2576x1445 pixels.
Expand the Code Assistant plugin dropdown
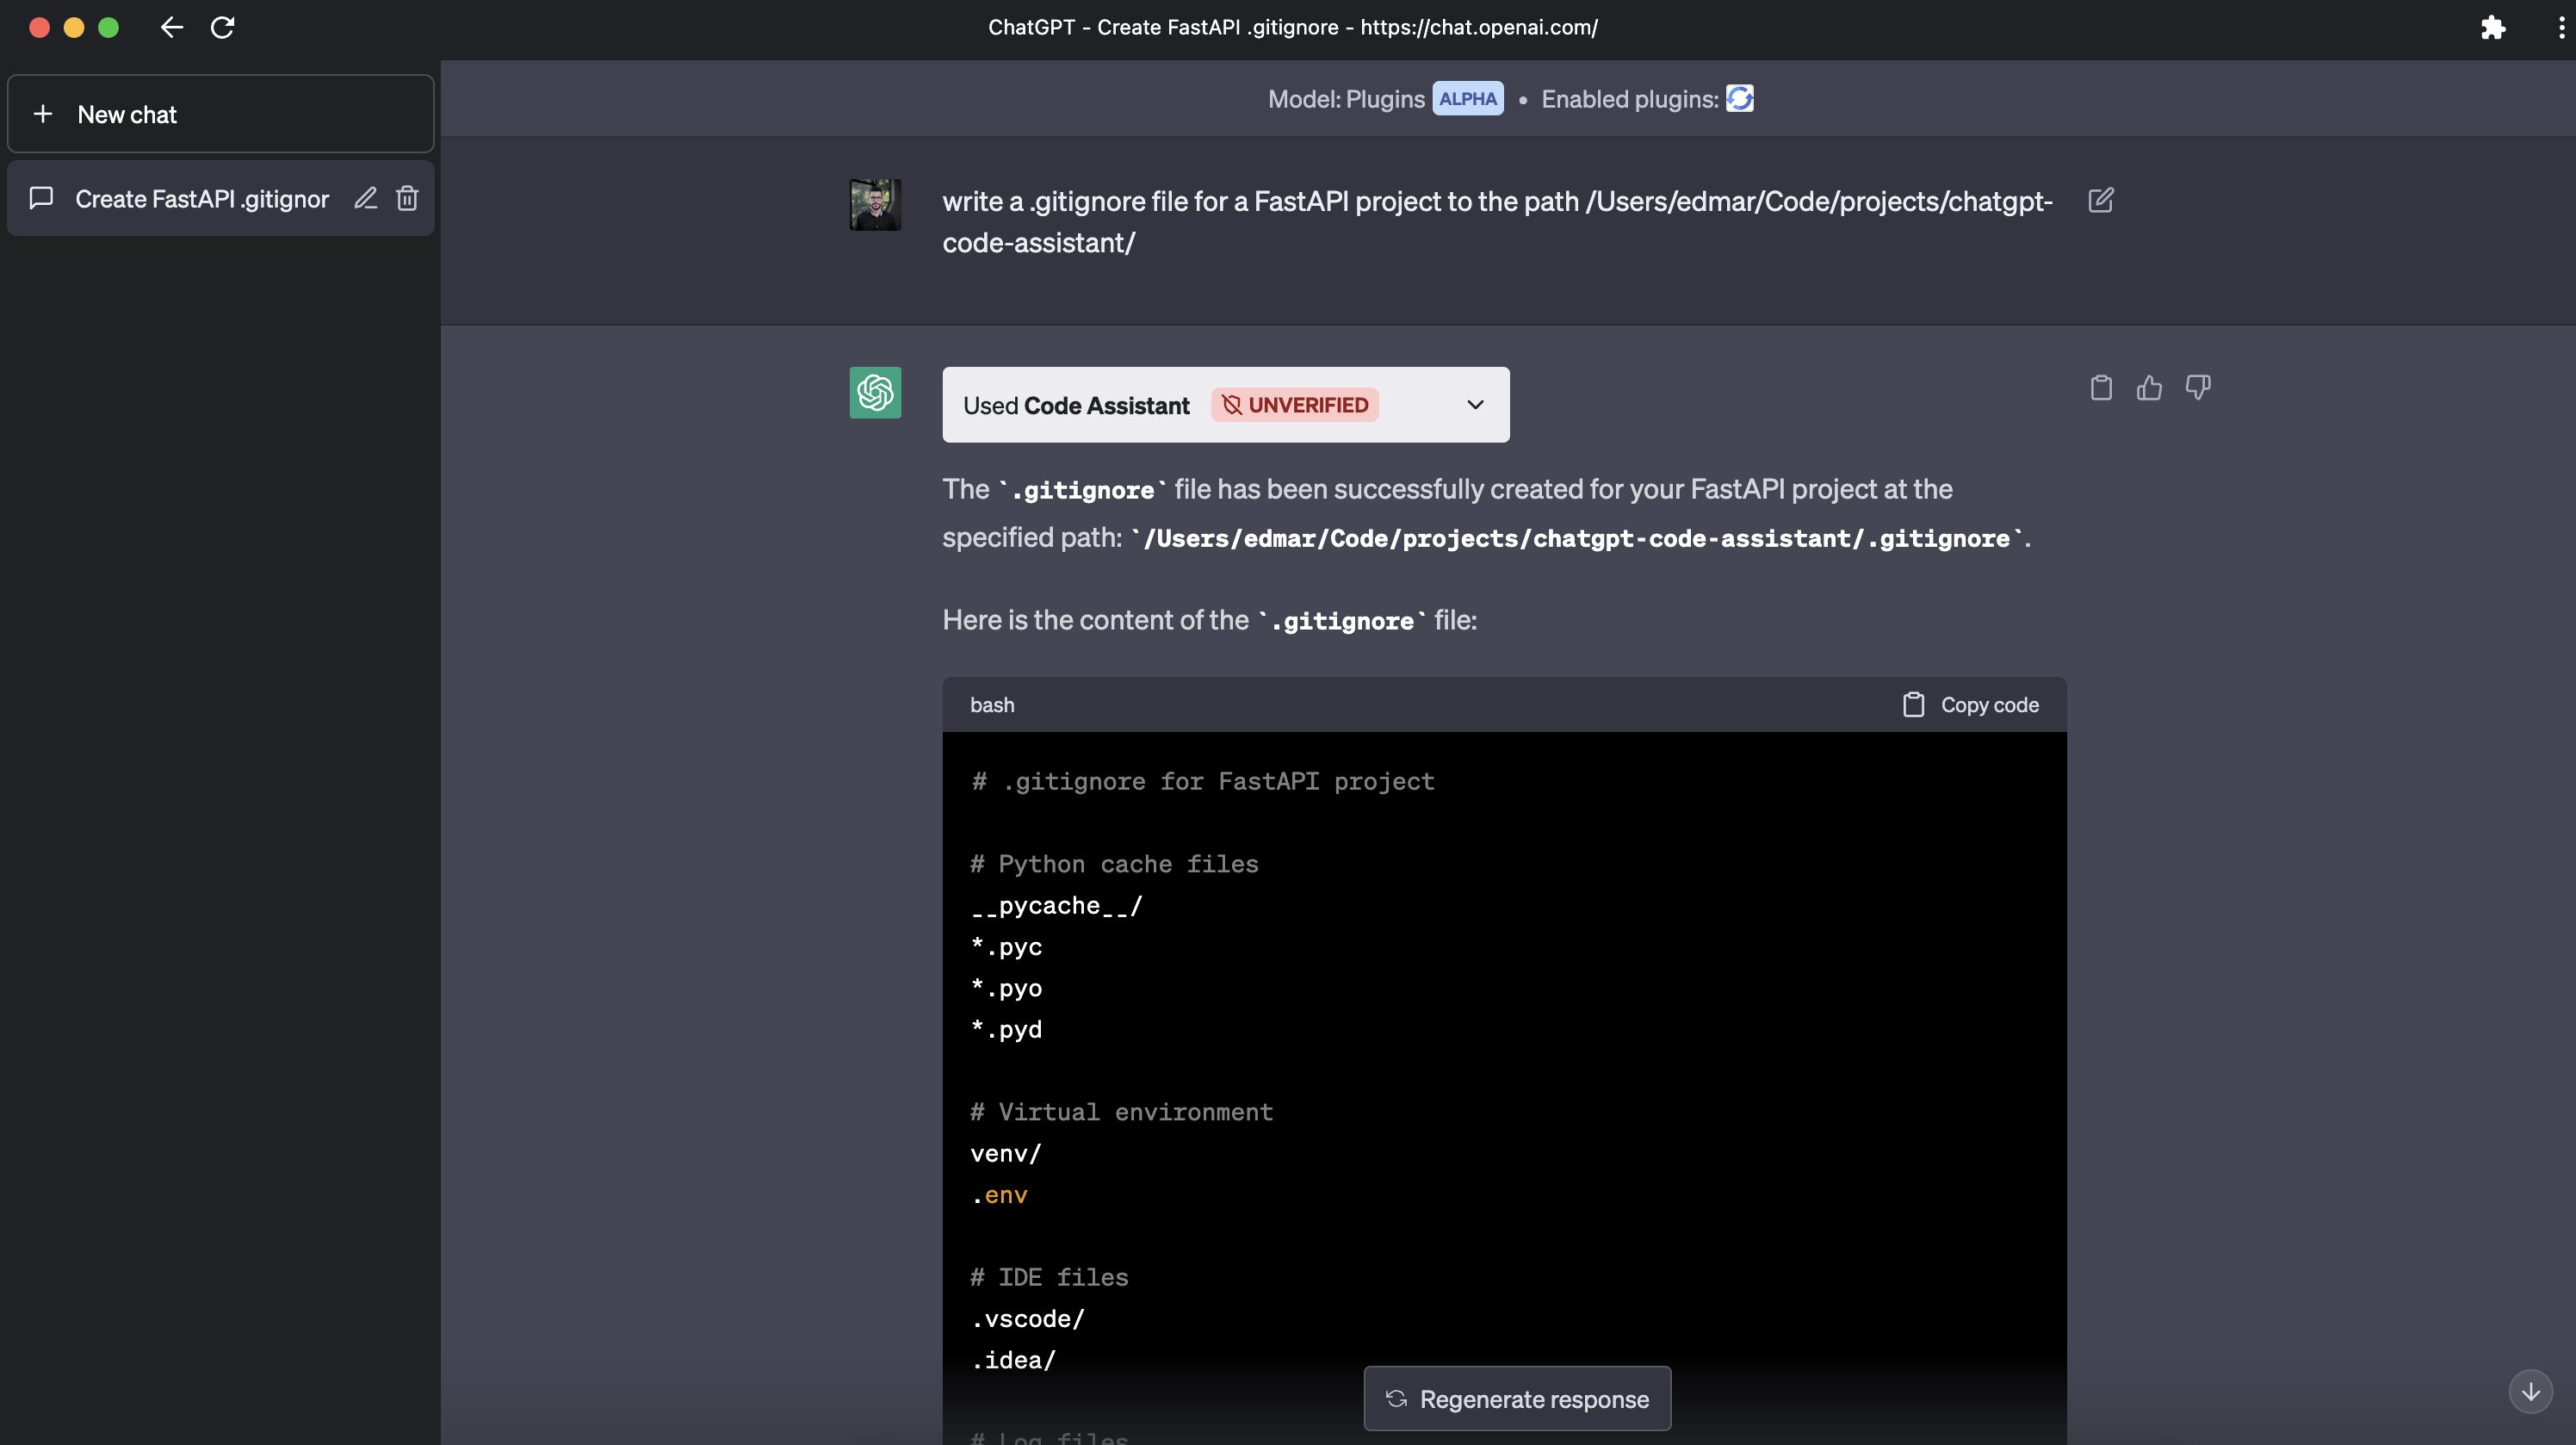pos(1474,403)
